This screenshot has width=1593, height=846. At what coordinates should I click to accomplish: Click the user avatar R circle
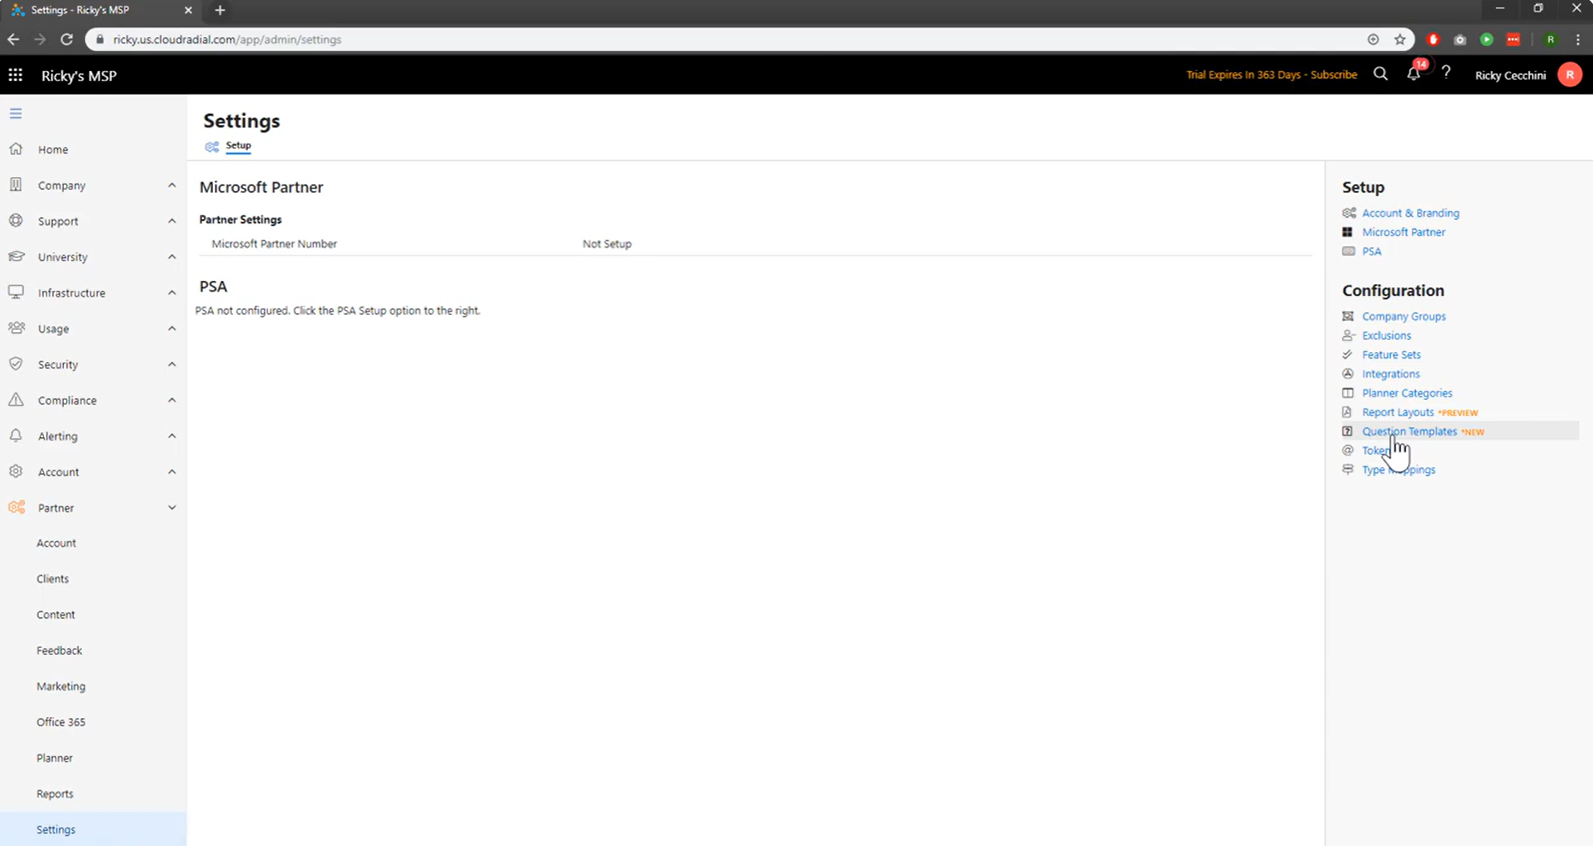coord(1570,75)
